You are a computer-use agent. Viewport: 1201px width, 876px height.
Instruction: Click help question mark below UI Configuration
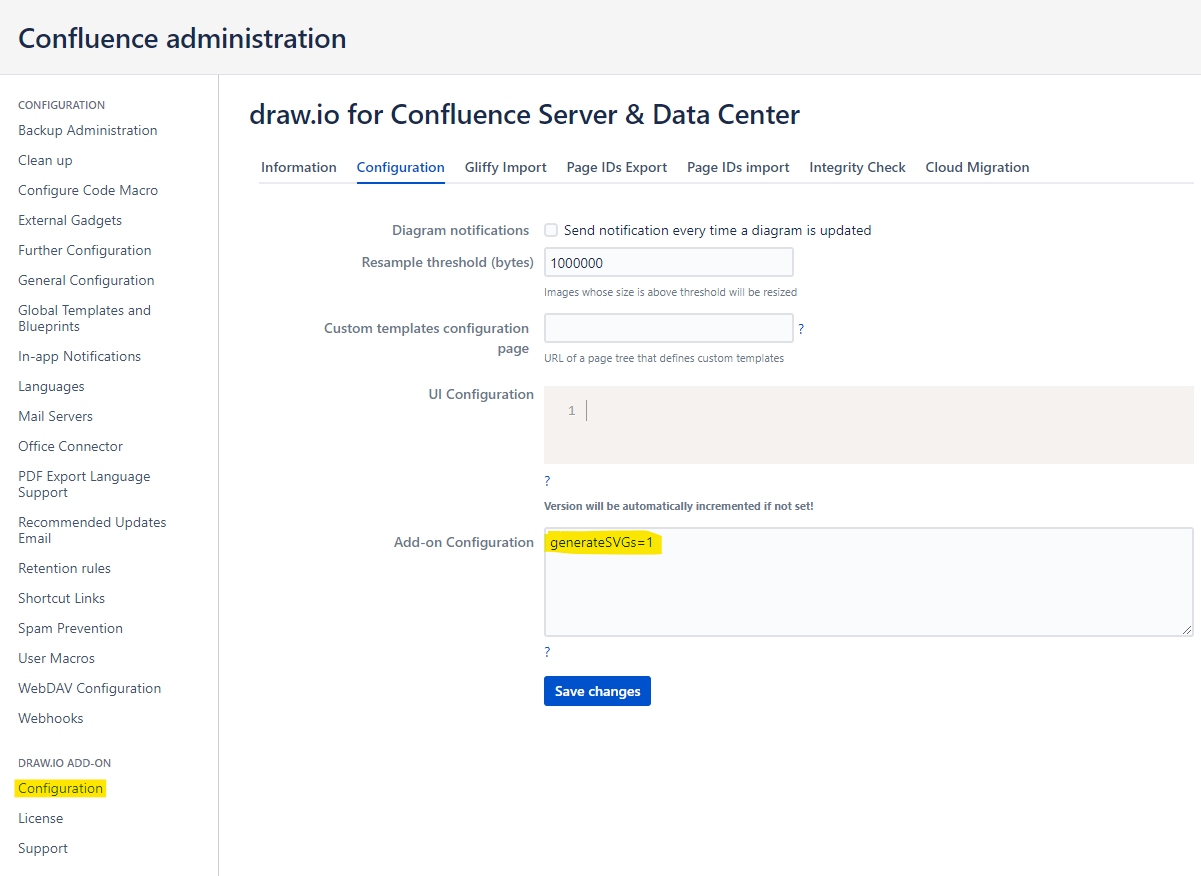point(547,481)
